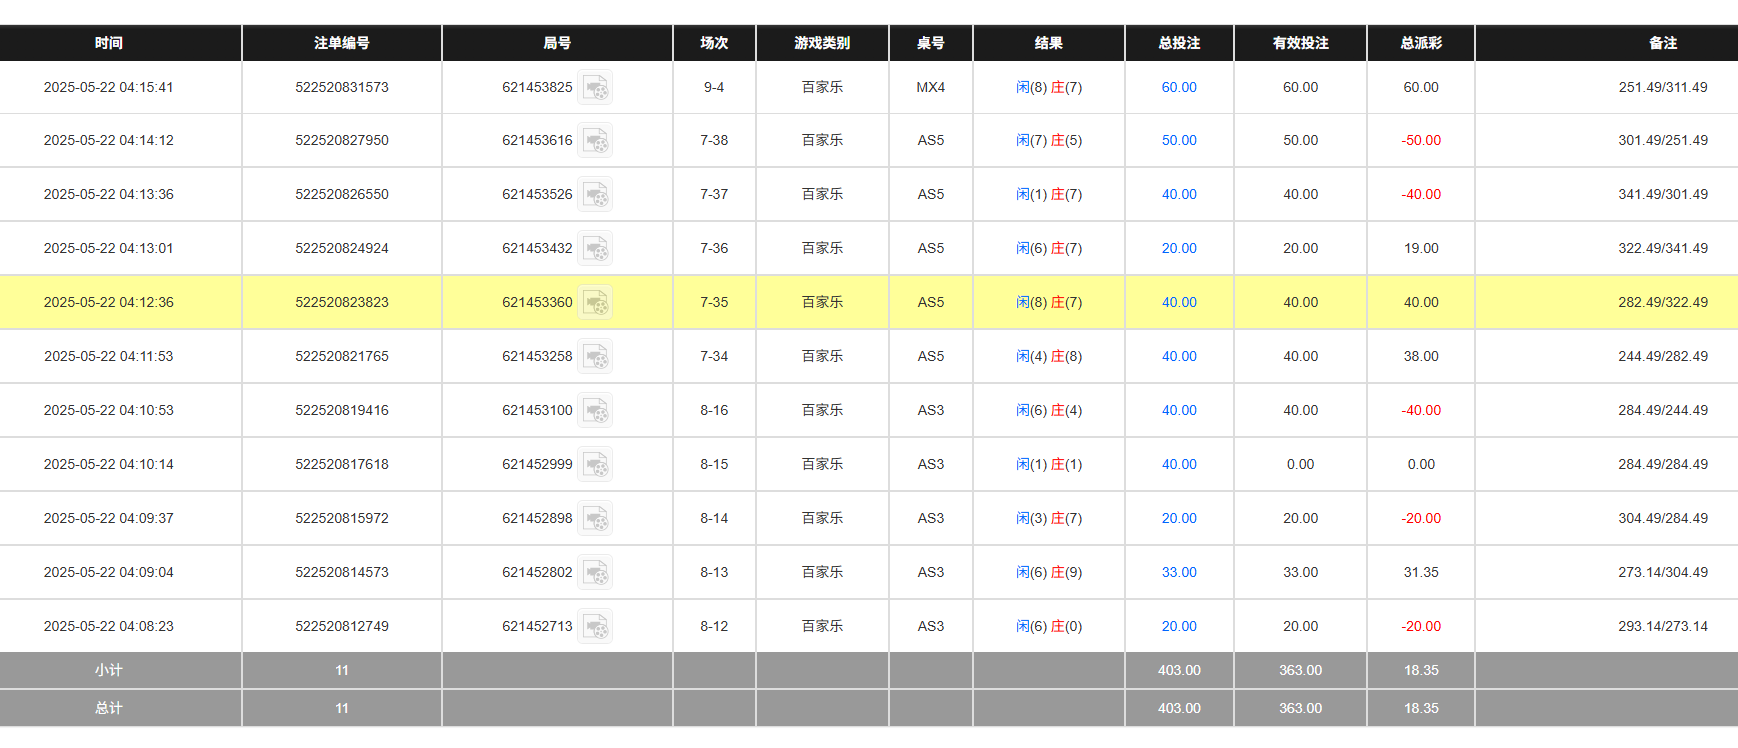View replay icon for round 621453258
1738x748 pixels.
point(595,357)
